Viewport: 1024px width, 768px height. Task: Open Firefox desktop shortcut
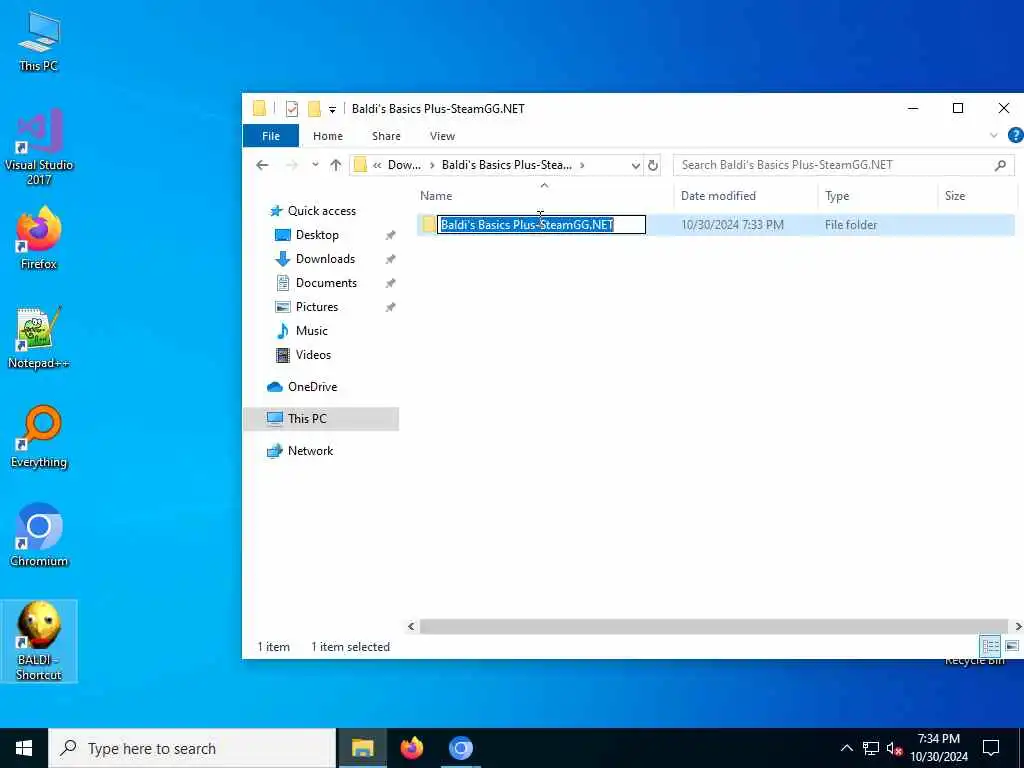39,238
